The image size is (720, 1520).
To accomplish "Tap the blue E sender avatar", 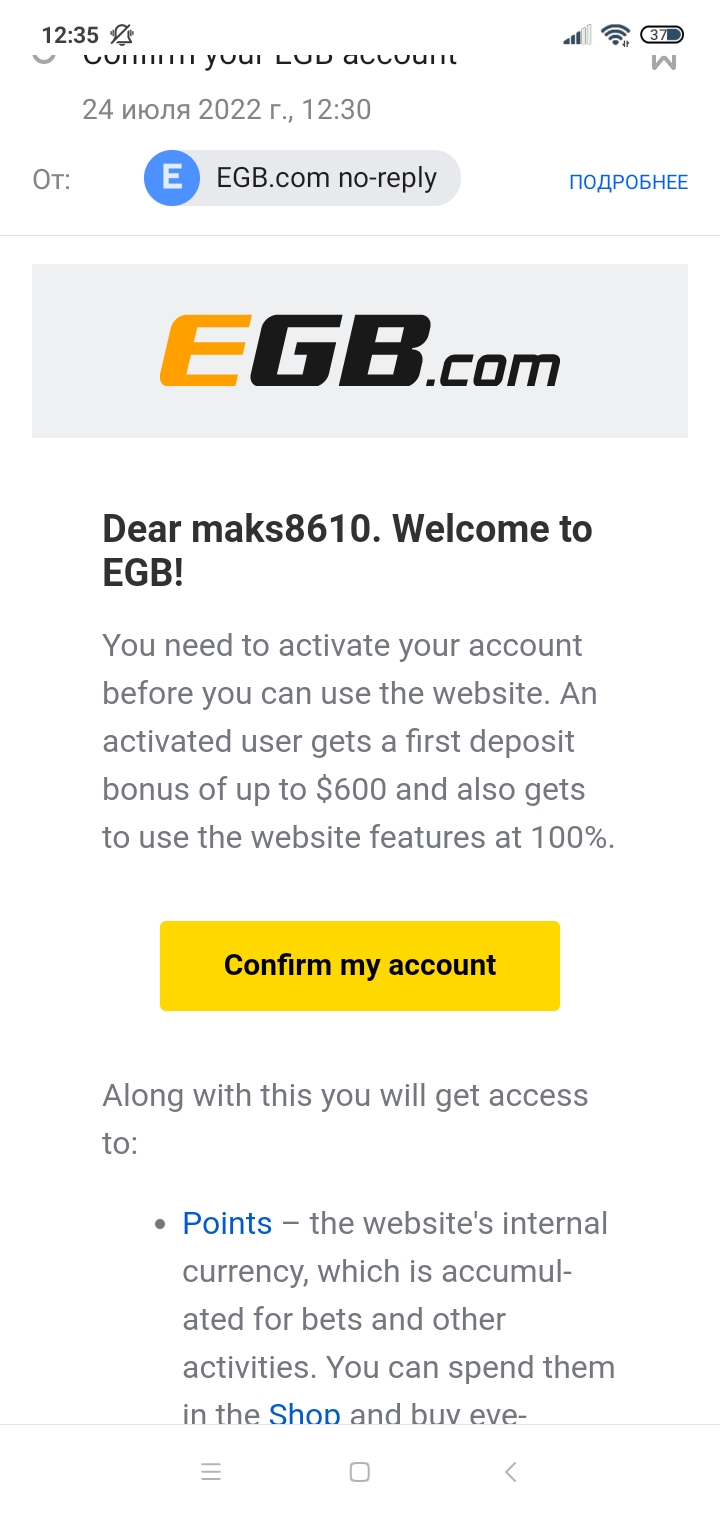I will 172,178.
